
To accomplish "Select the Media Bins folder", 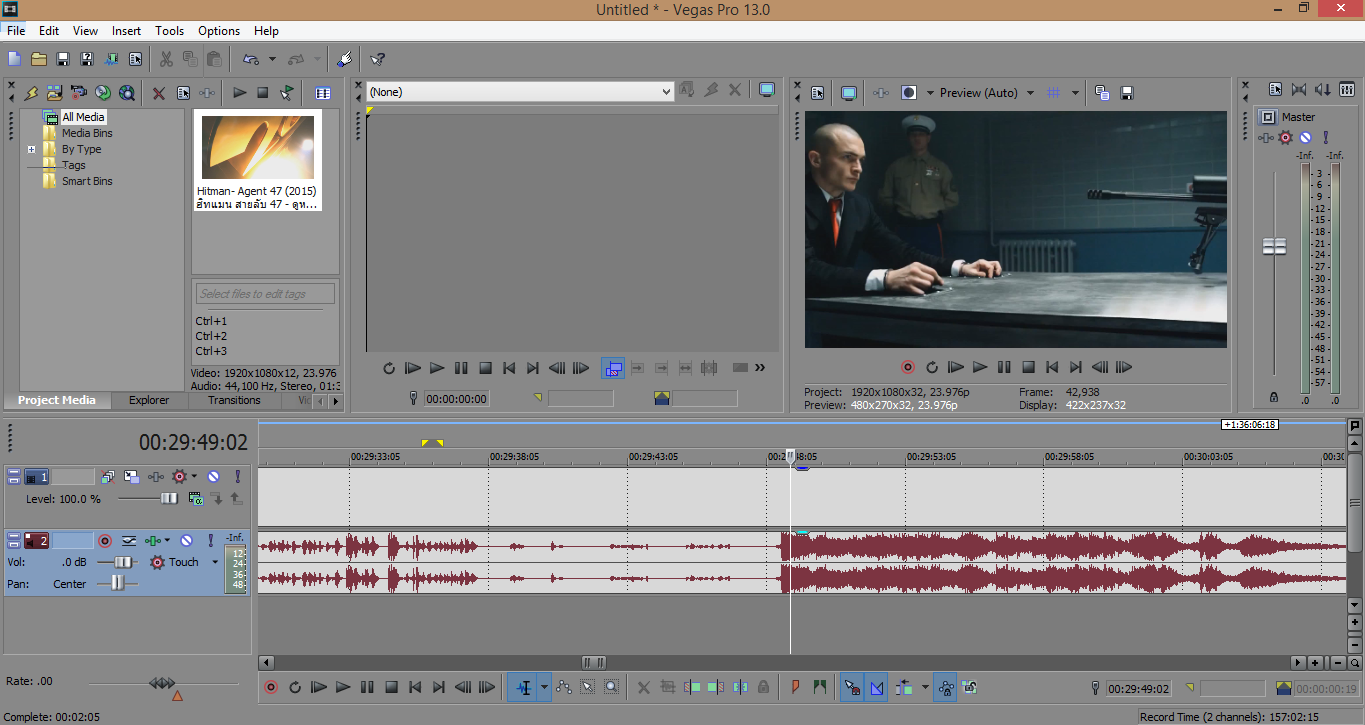I will [x=87, y=133].
